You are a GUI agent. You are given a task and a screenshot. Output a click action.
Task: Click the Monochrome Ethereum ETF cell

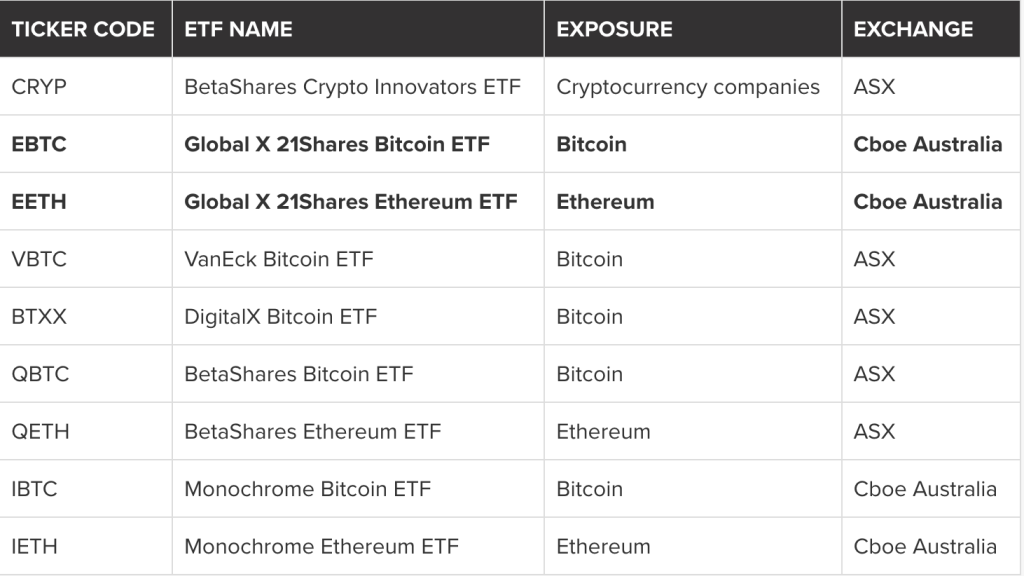point(321,546)
